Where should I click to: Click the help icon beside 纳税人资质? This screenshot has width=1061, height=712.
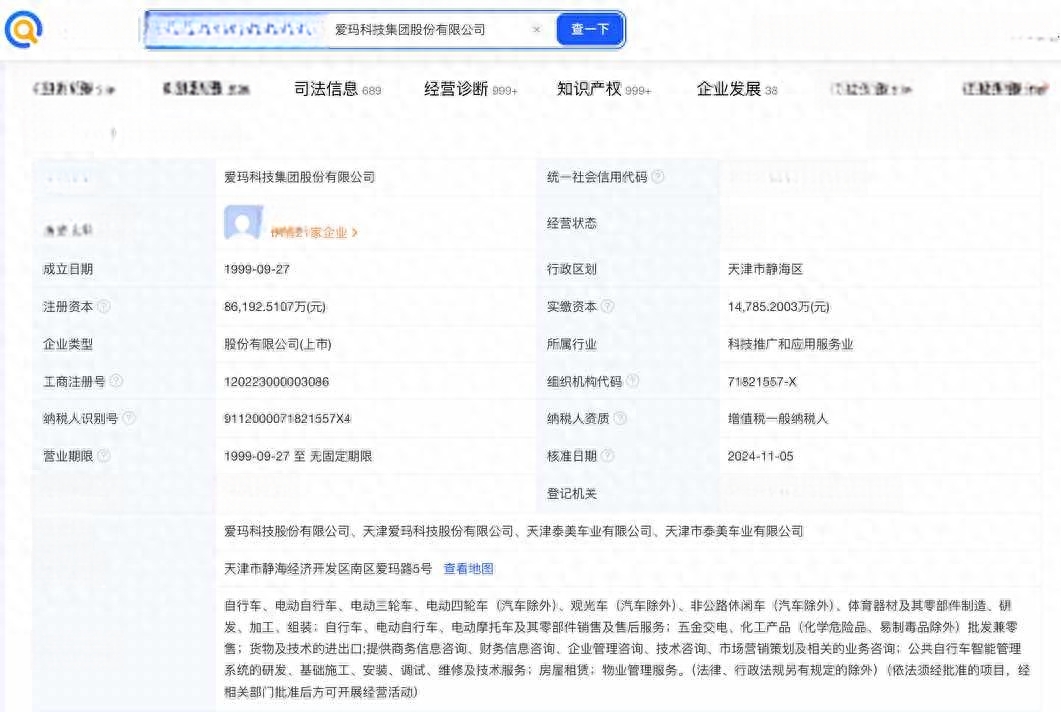click(620, 418)
